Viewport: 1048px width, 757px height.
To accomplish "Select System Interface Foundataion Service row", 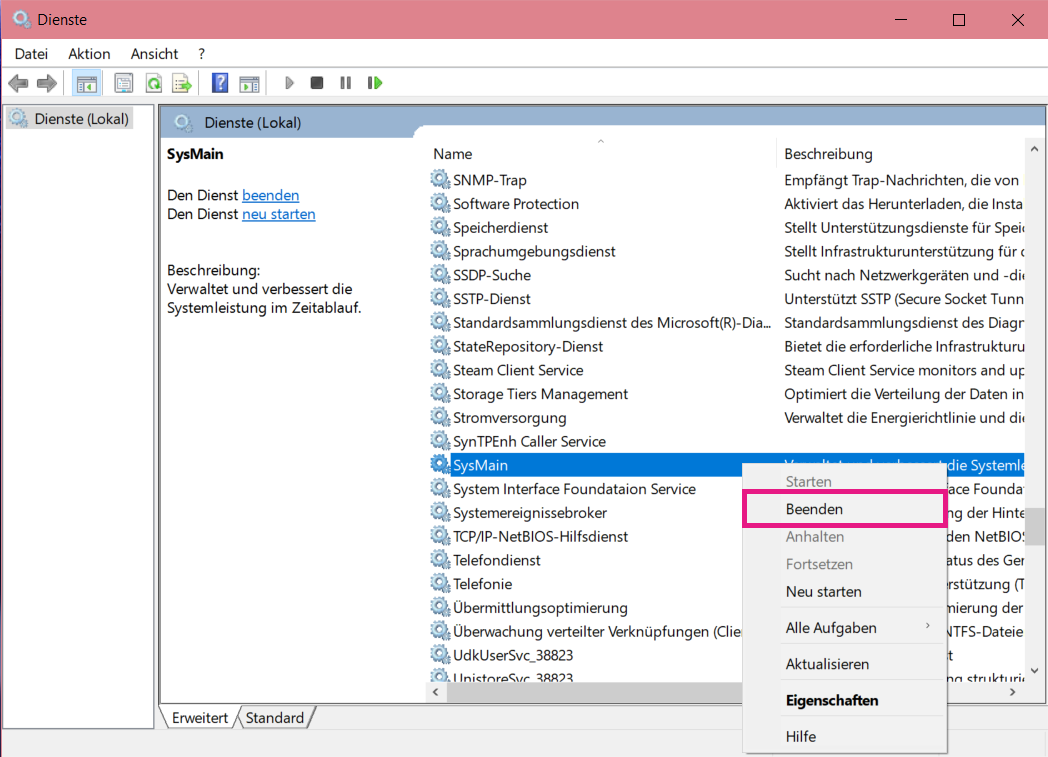I will [x=585, y=488].
